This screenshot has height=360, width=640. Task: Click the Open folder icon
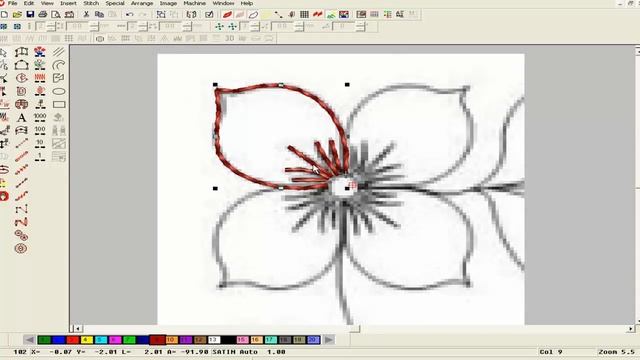[17, 15]
